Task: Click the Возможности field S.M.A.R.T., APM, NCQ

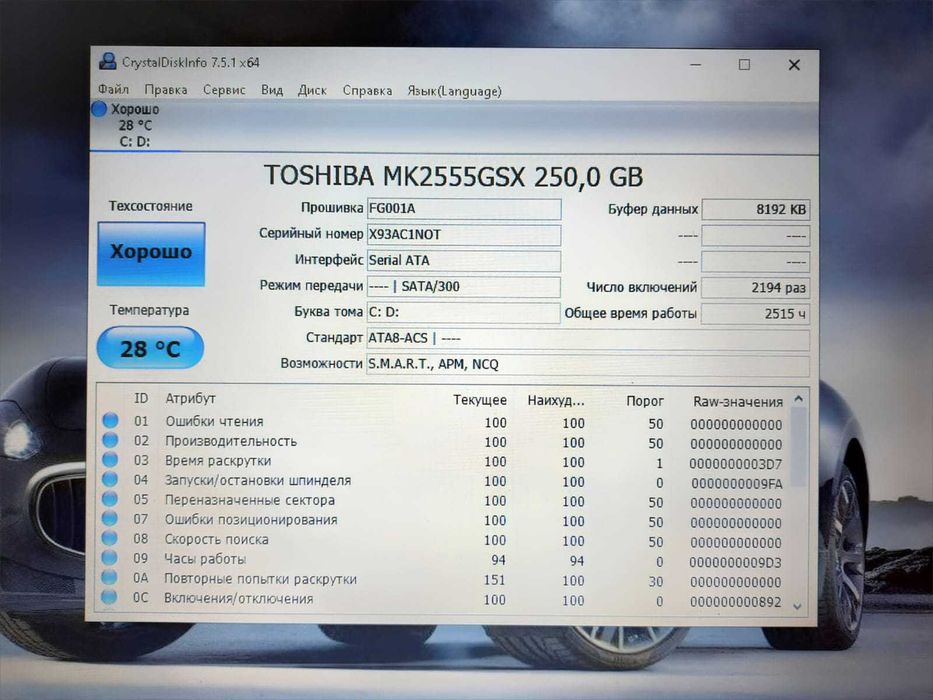Action: click(588, 364)
